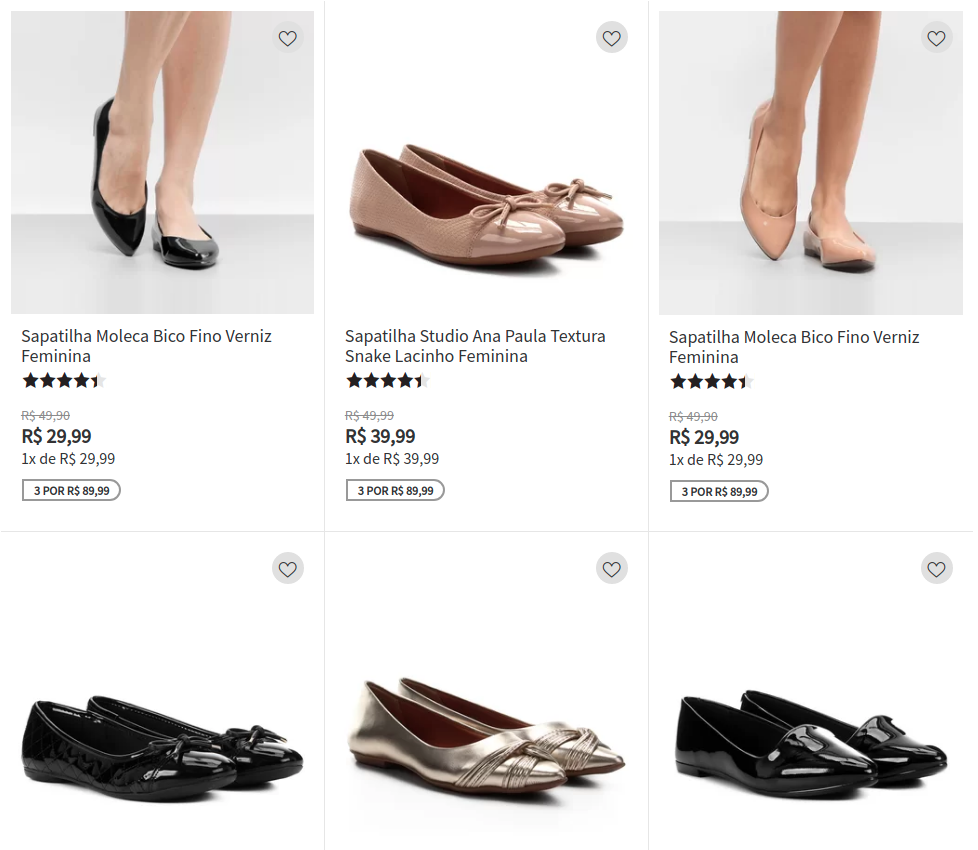Favorite the black Moleca Bico Fino Verniz flat
Screen dimensions: 978x850
coord(288,39)
